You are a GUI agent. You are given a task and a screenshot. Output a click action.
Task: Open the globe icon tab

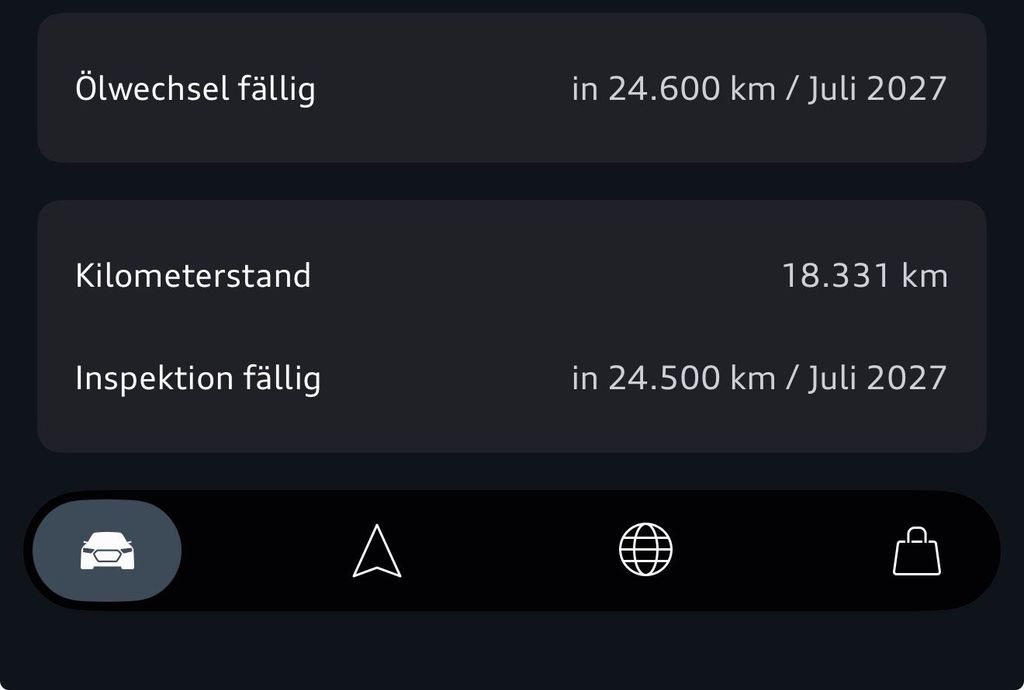click(645, 550)
